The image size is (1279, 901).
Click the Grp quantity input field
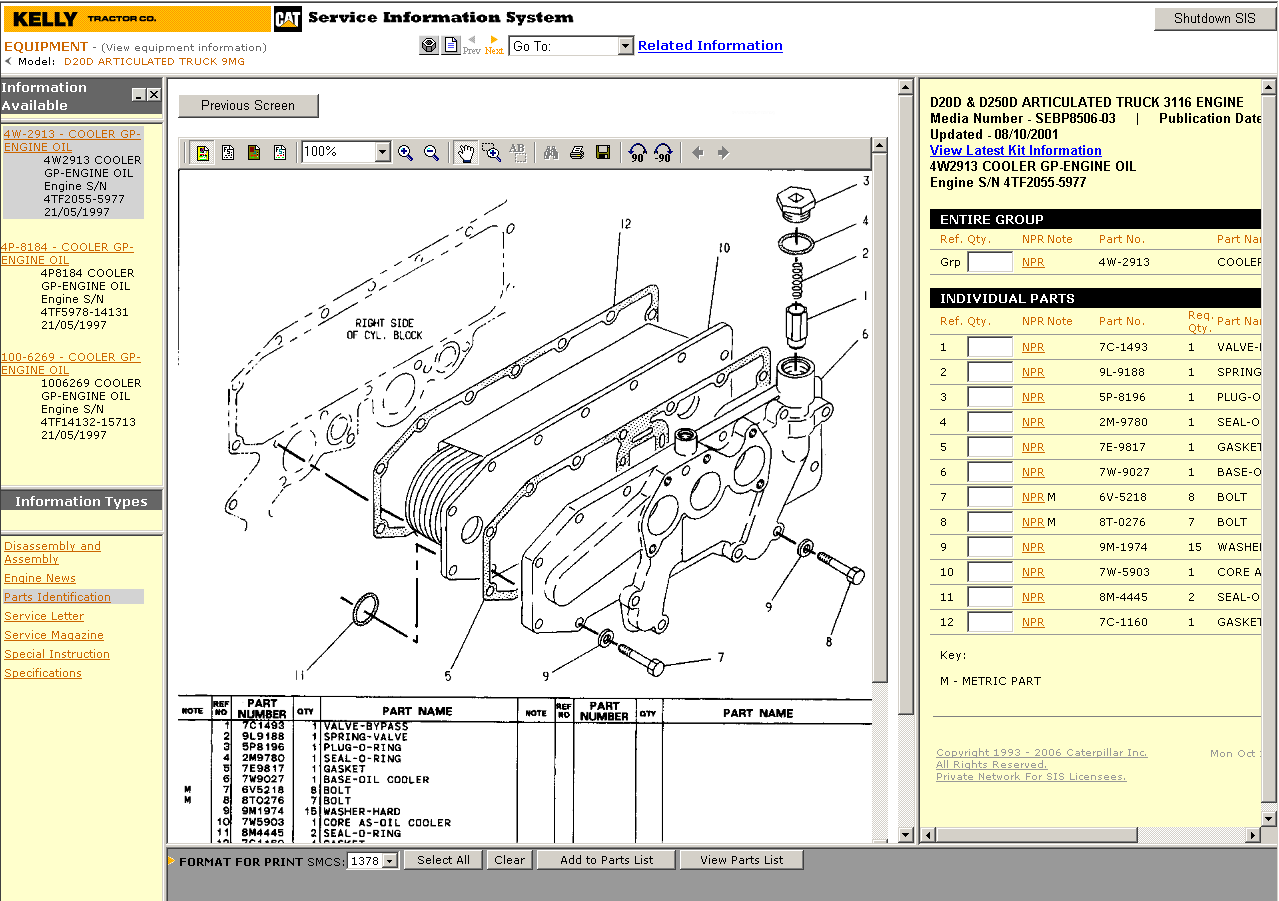(990, 262)
